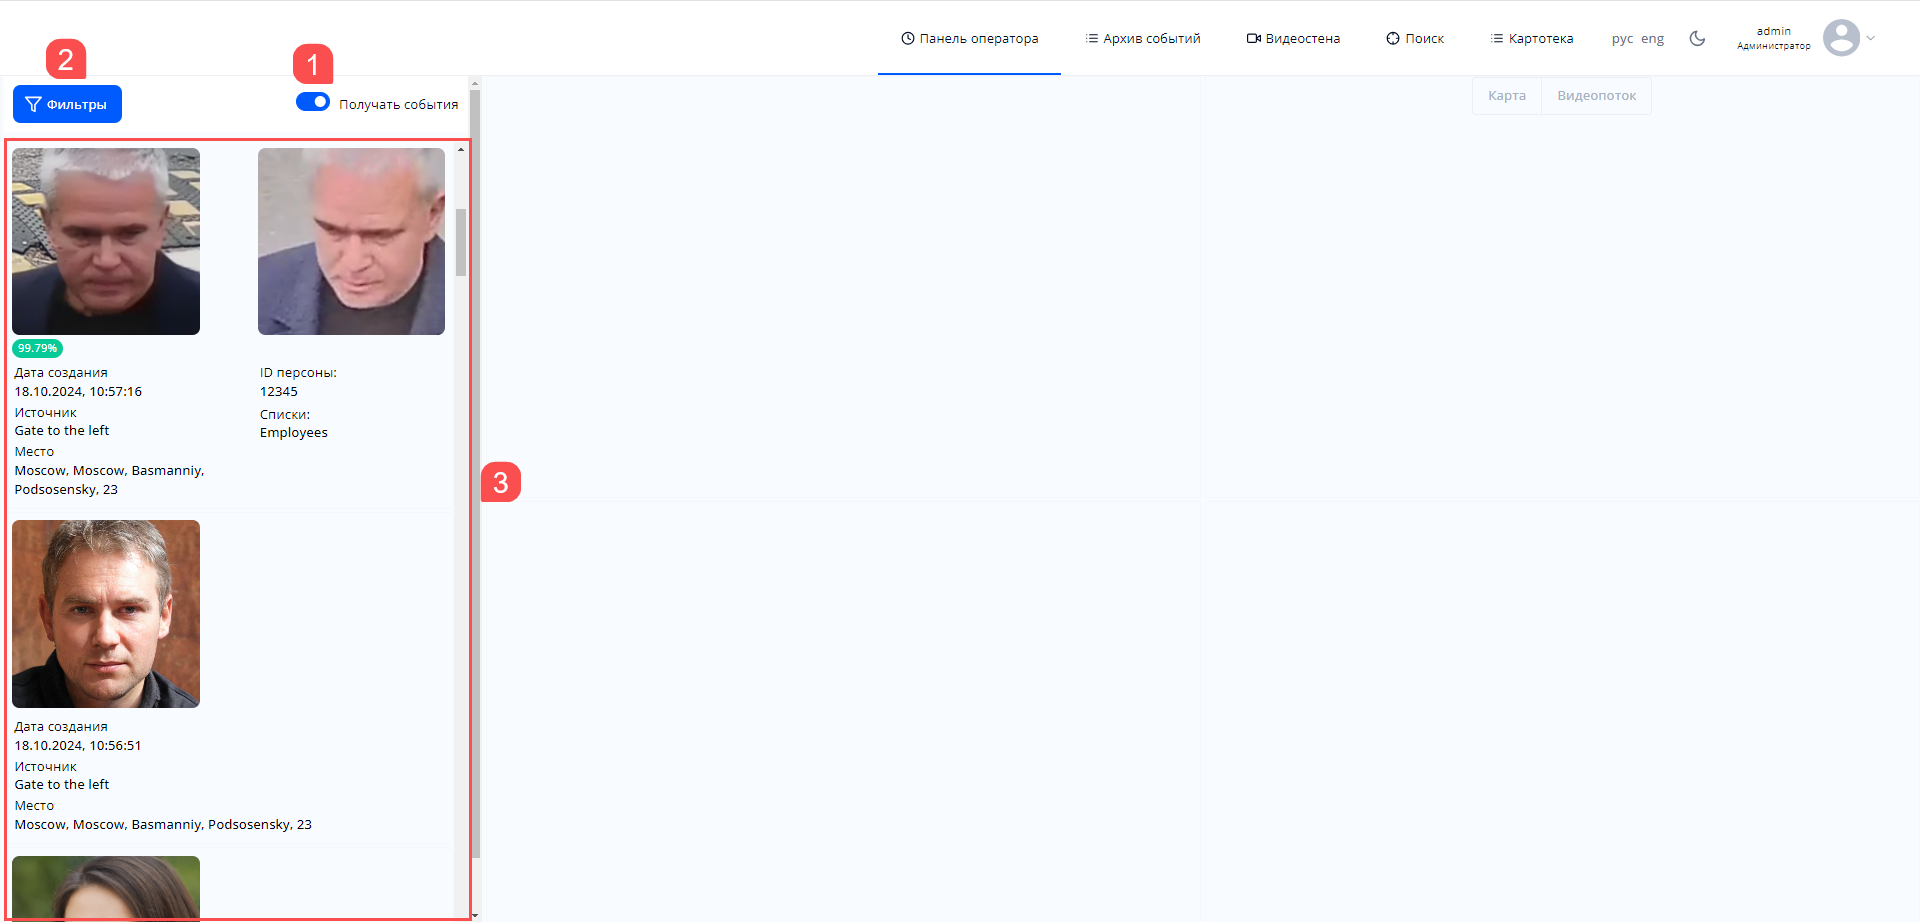Toggle dark mode moon icon
The height and width of the screenshot is (922, 1920).
point(1697,39)
